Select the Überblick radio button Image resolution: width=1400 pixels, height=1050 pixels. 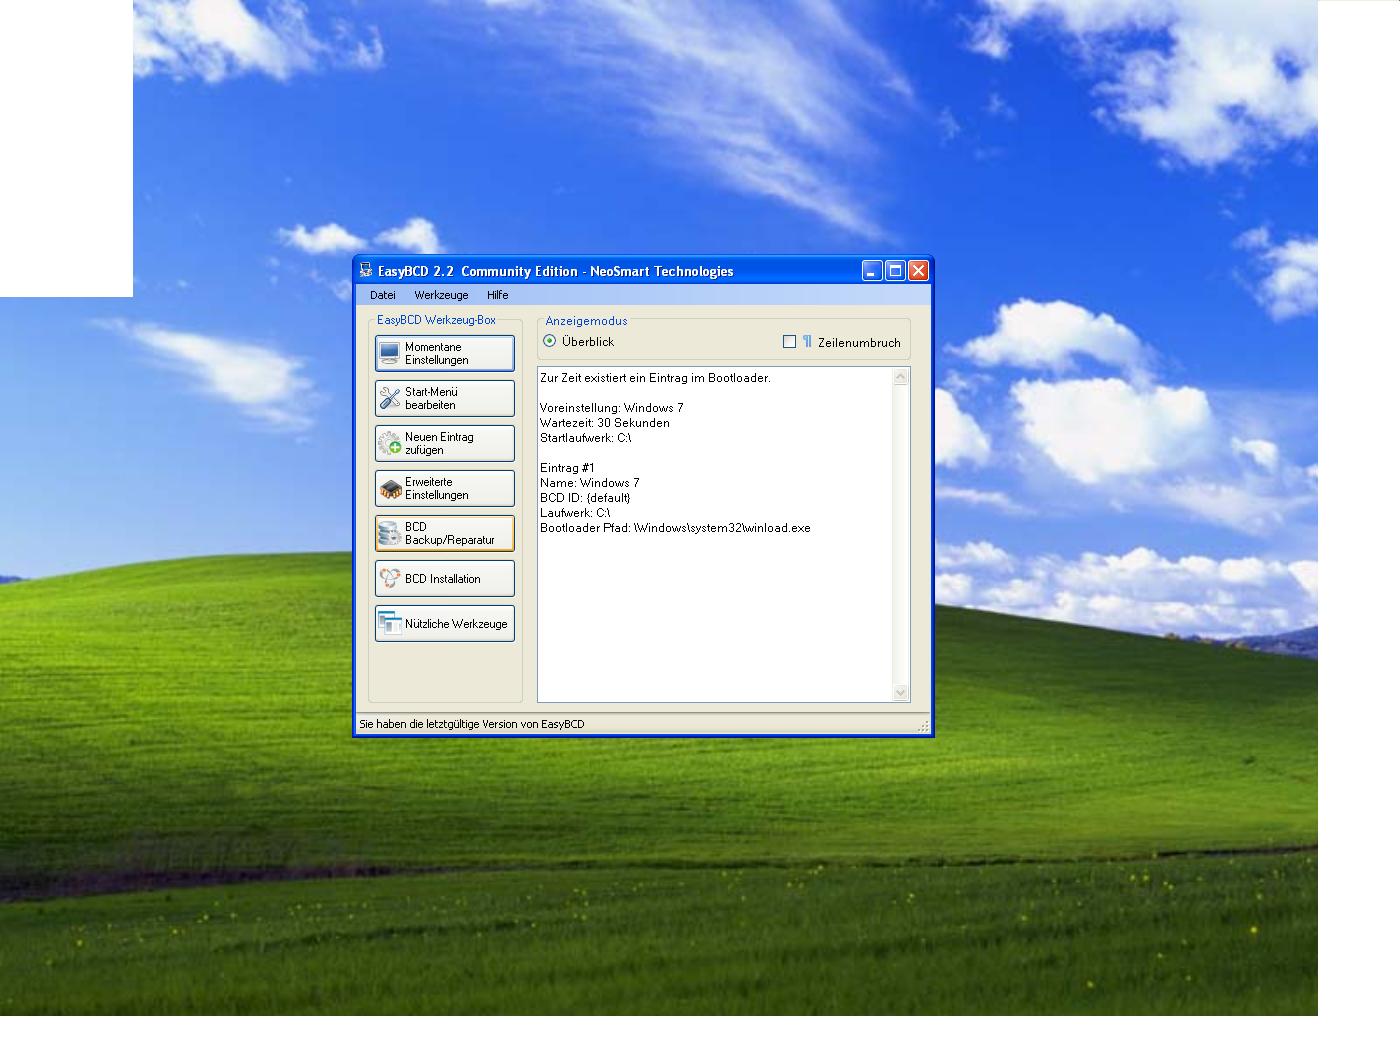(x=549, y=341)
